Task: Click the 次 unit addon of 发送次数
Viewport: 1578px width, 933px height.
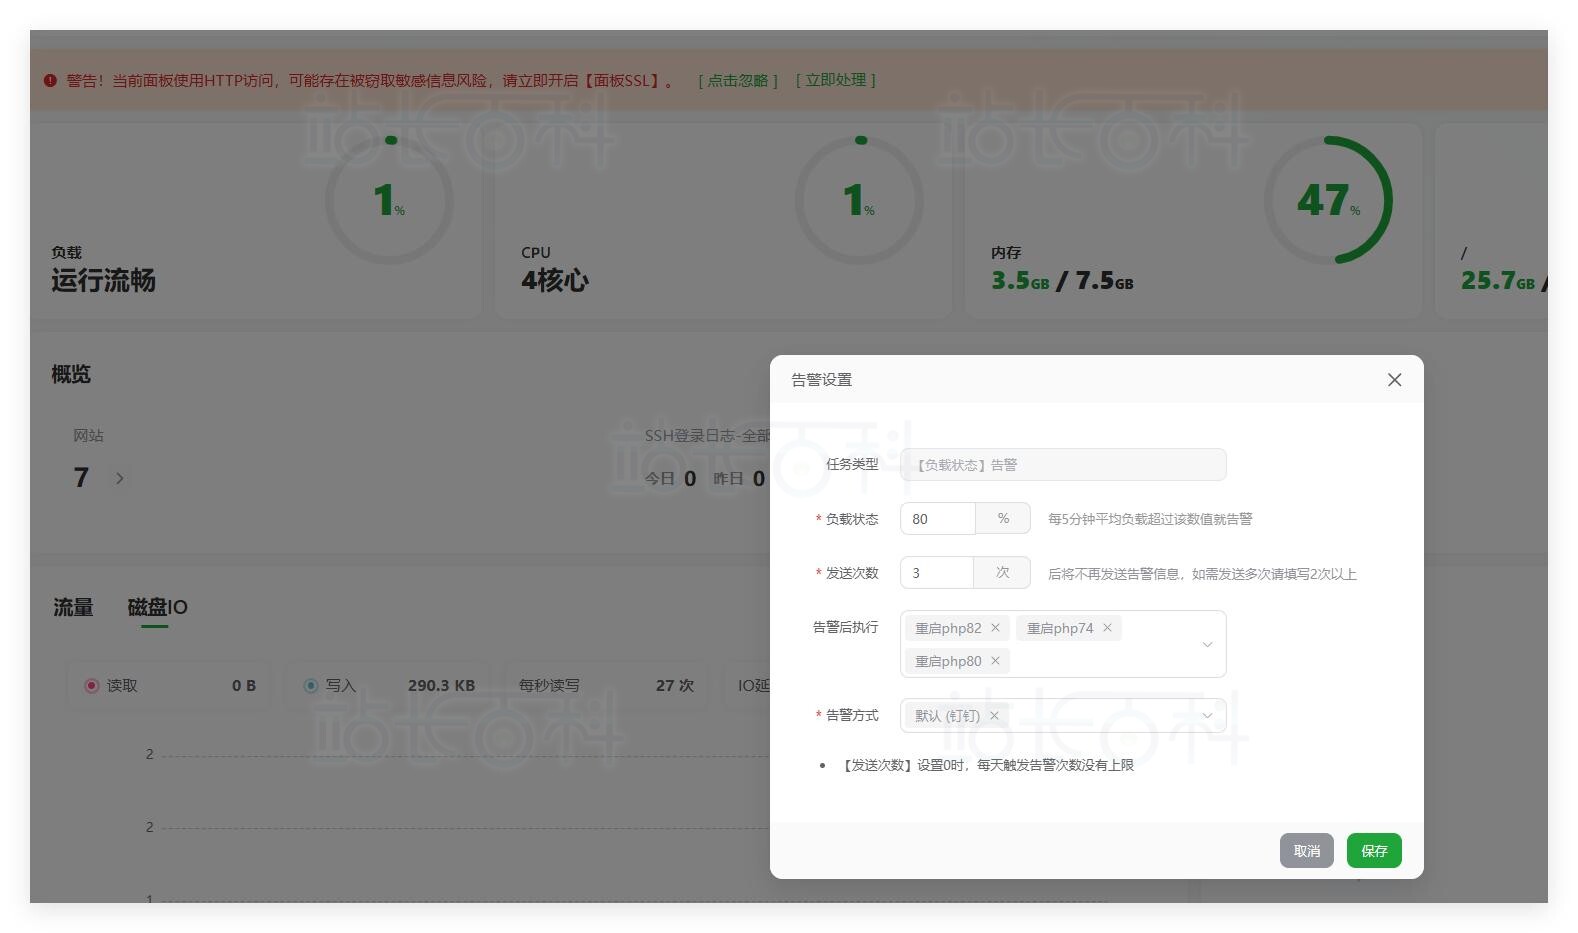Action: pyautogui.click(x=1002, y=573)
